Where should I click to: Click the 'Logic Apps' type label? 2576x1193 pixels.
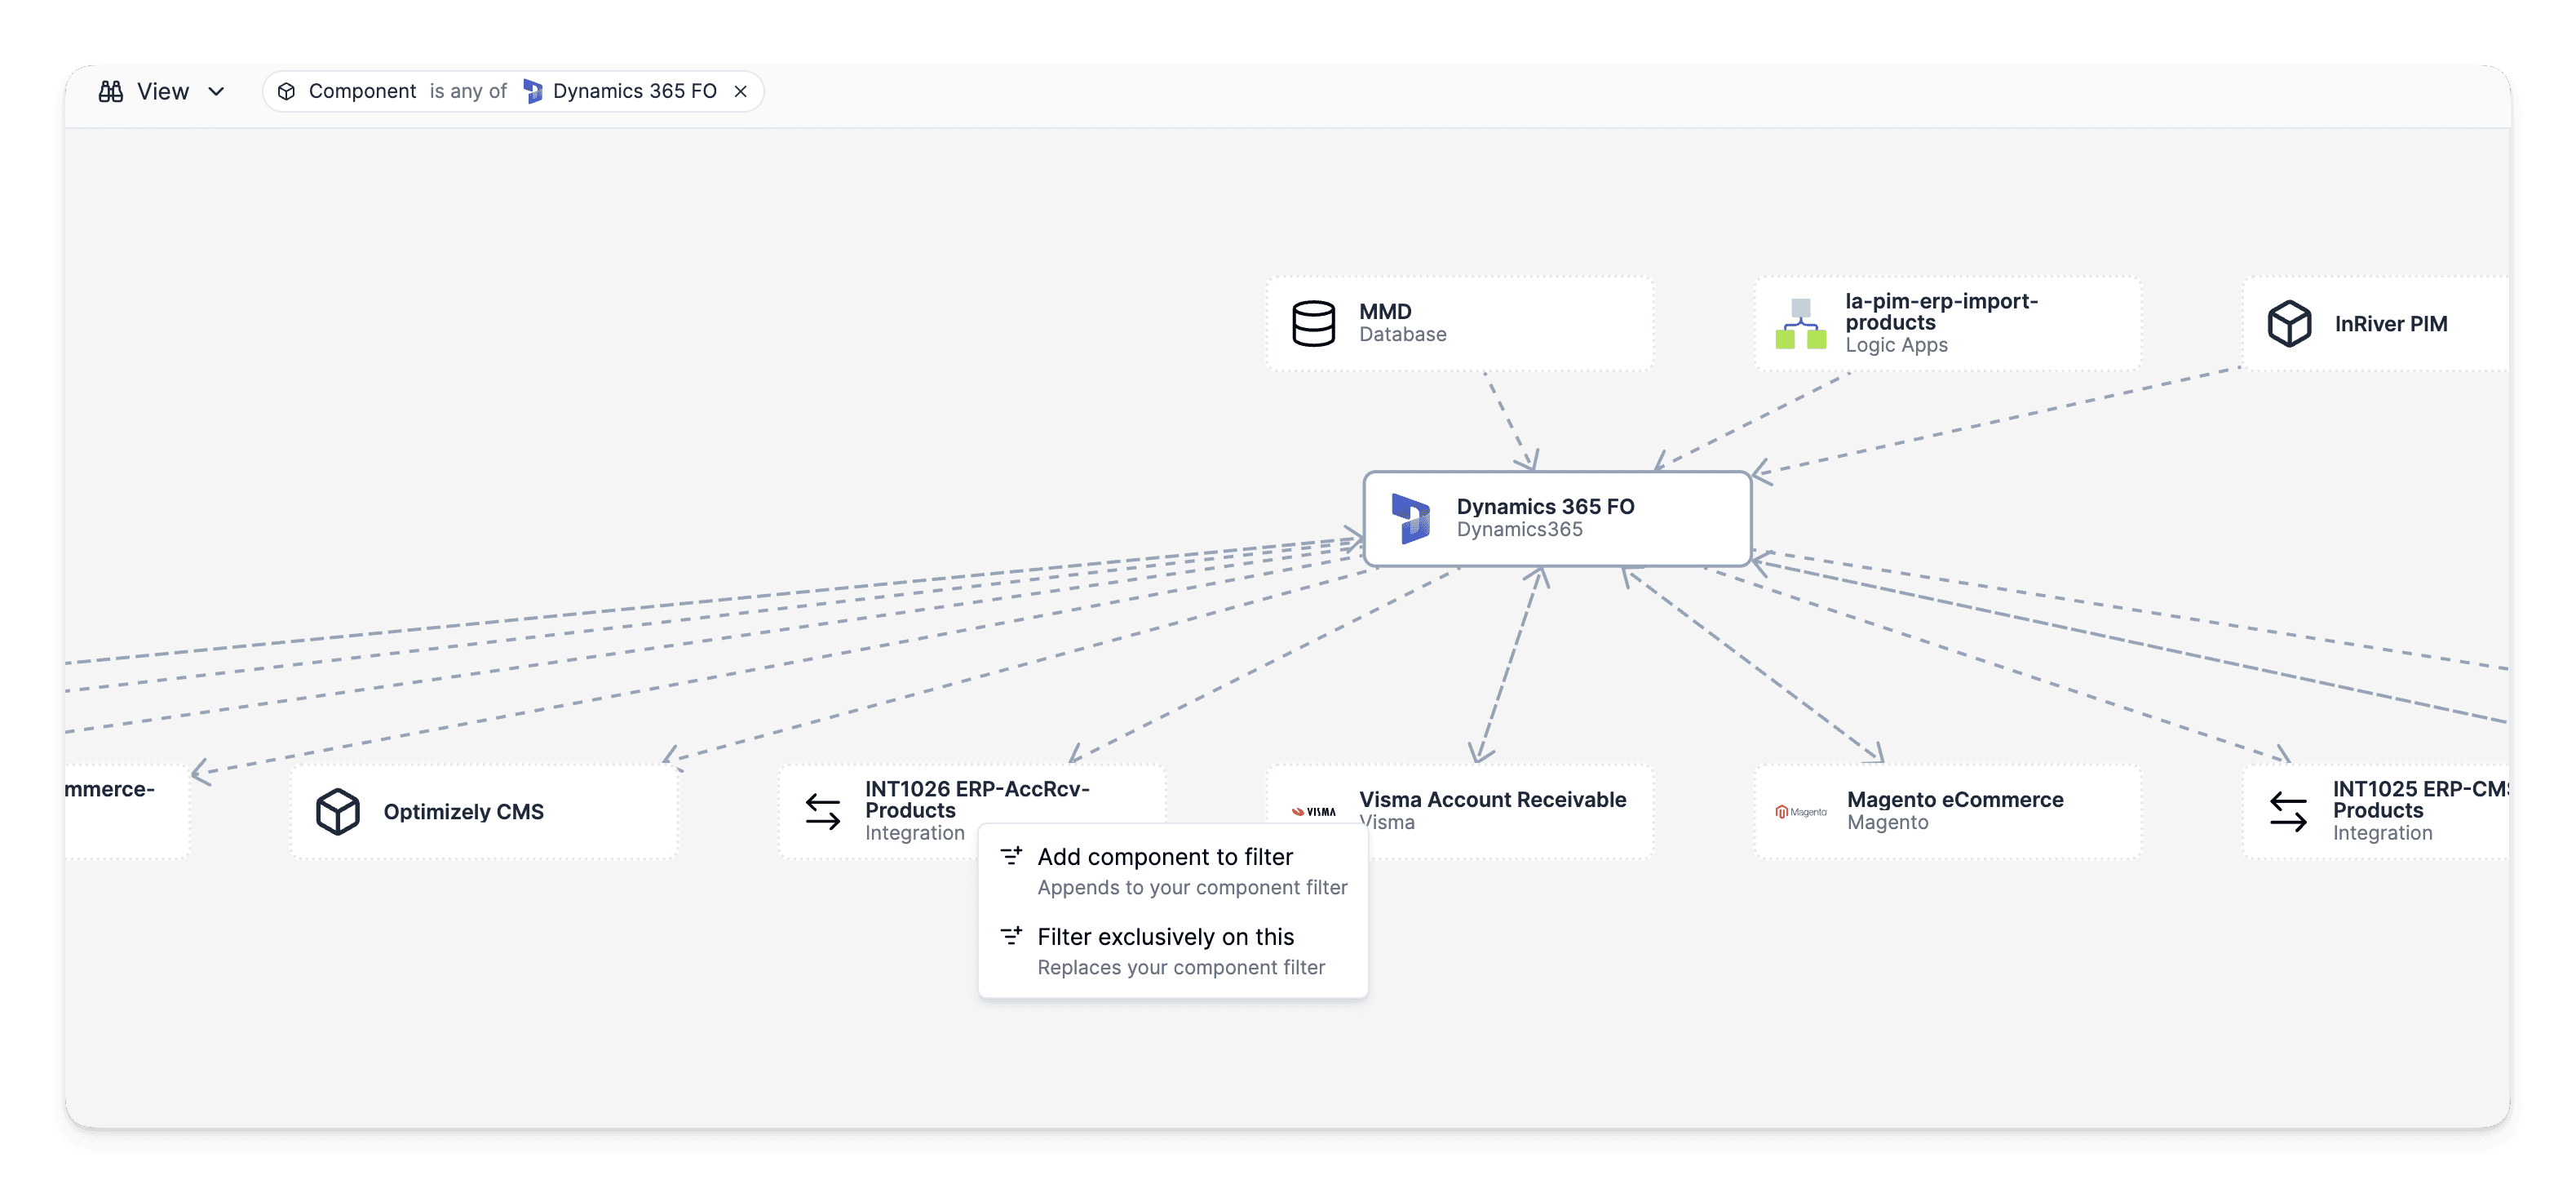(1896, 345)
